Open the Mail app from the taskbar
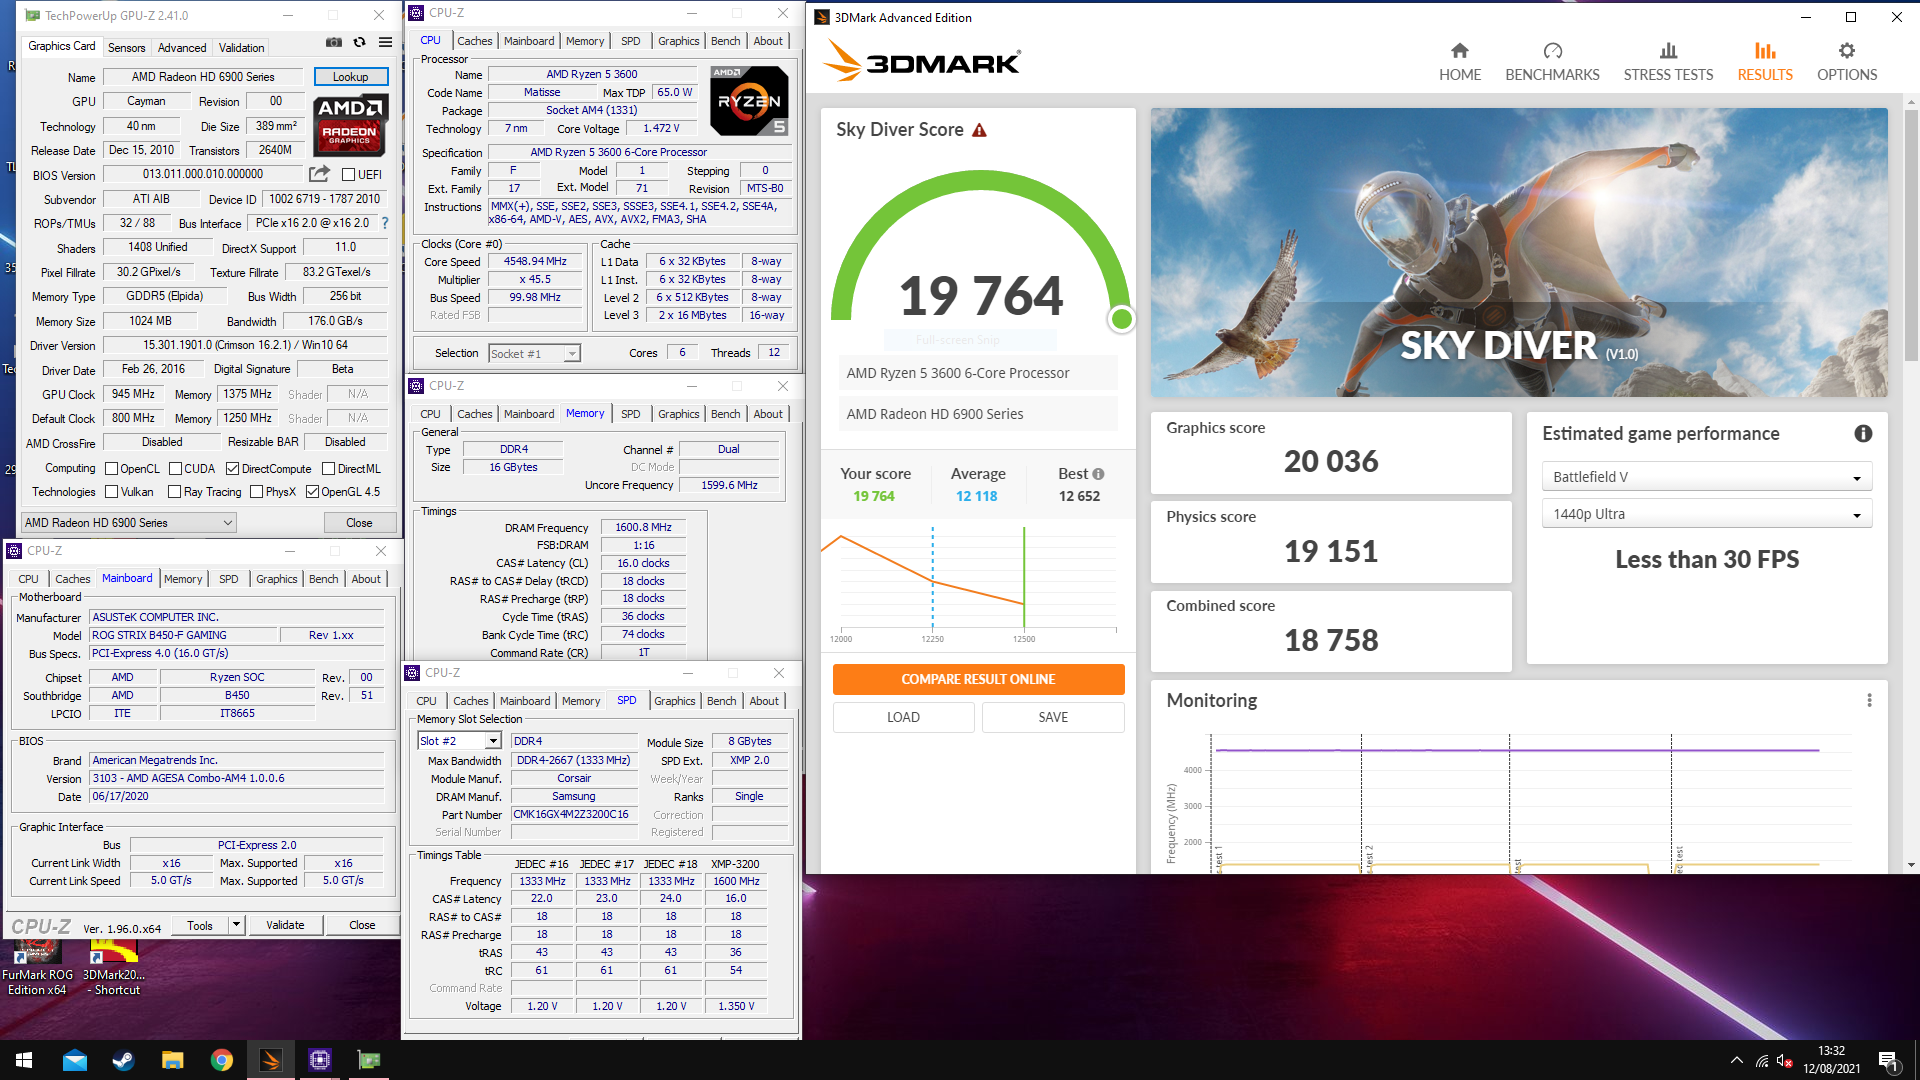1920x1080 pixels. 74,1060
